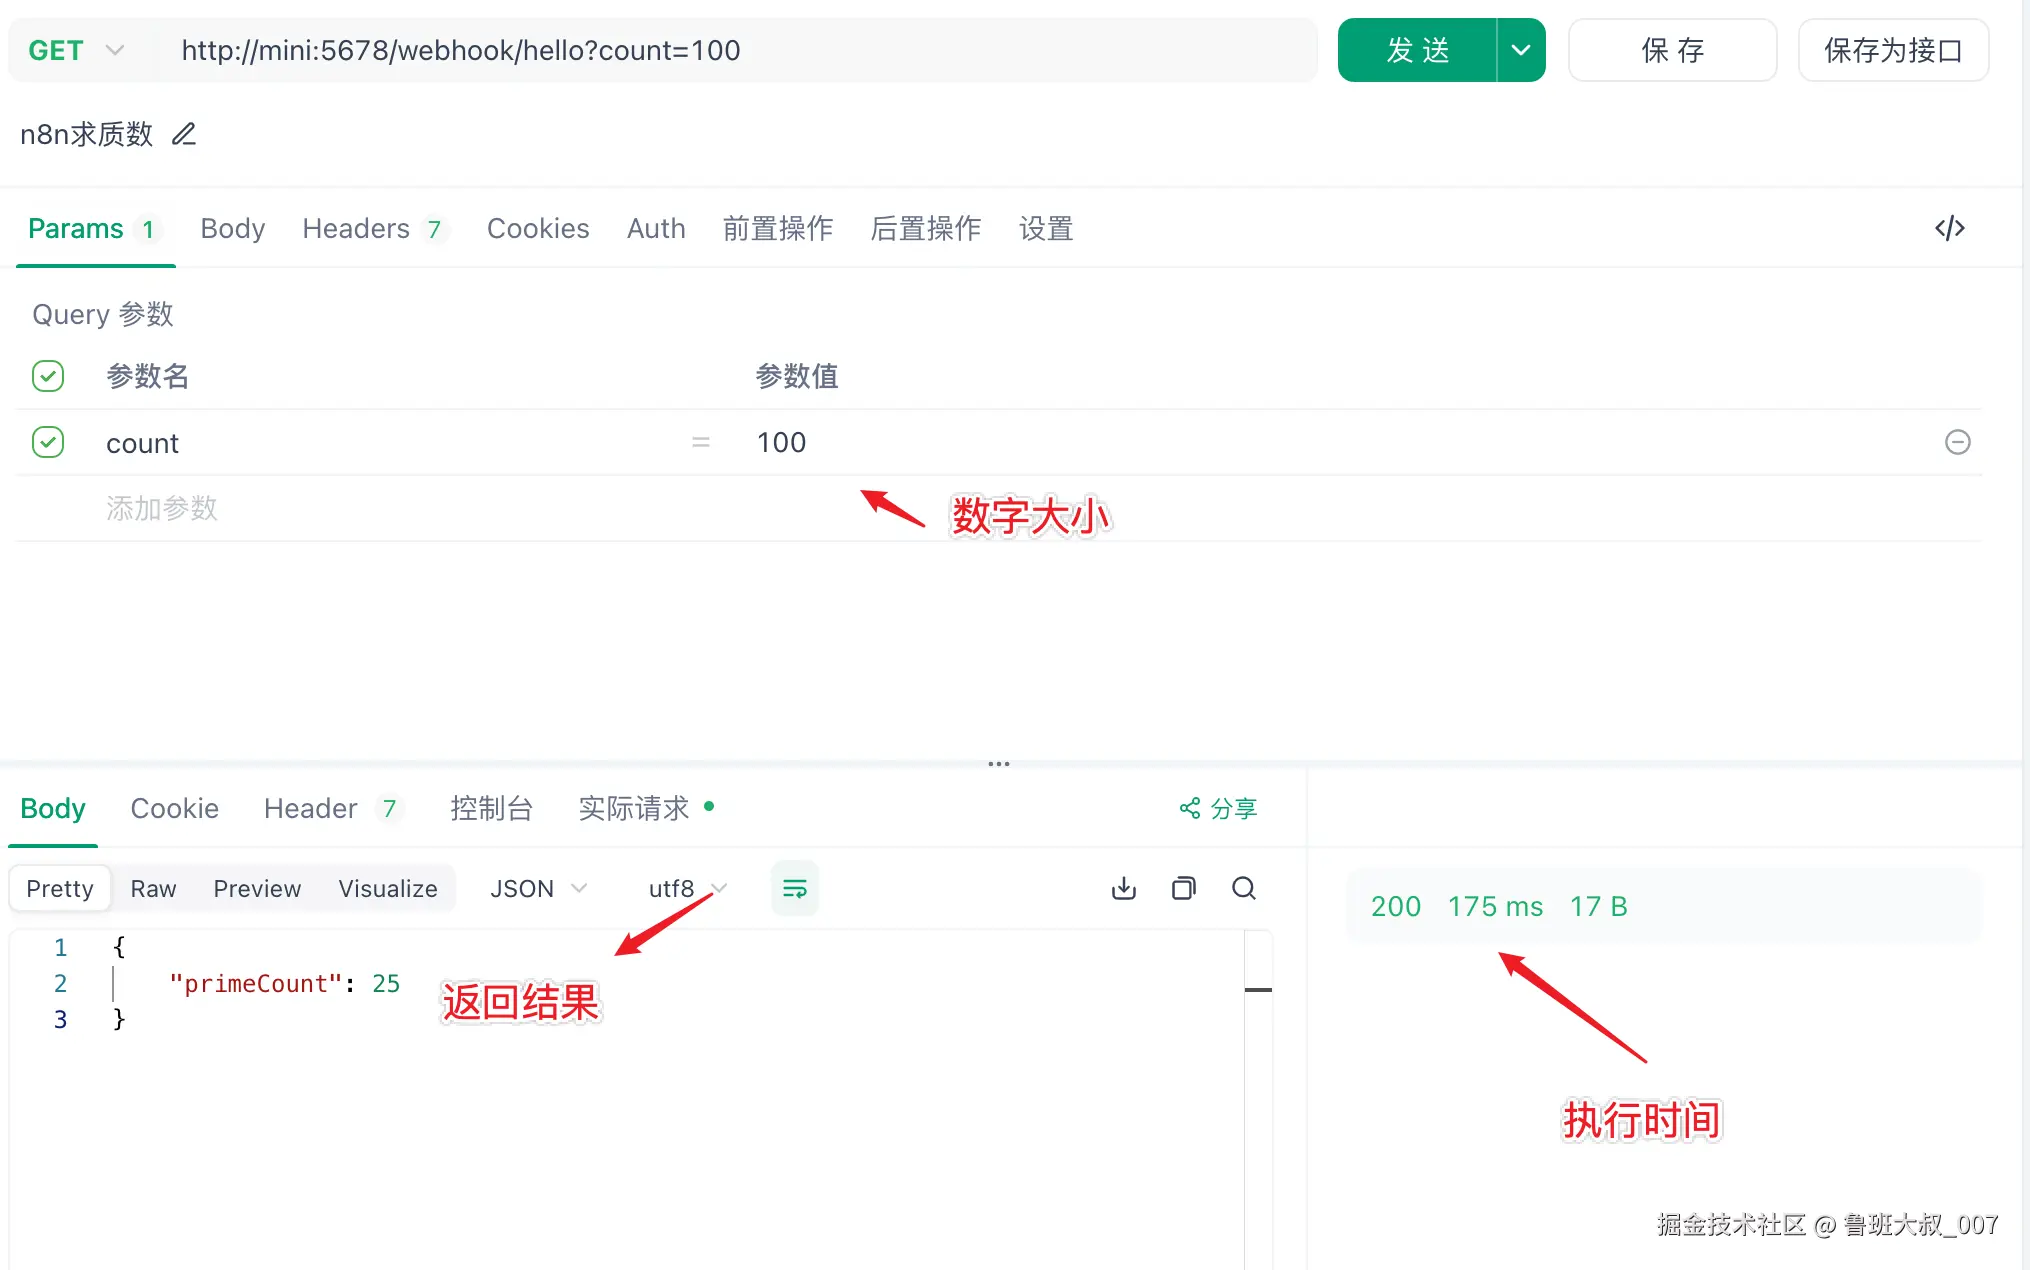Open the code snippet </> icon
Image resolution: width=2030 pixels, height=1270 pixels.
click(1949, 228)
